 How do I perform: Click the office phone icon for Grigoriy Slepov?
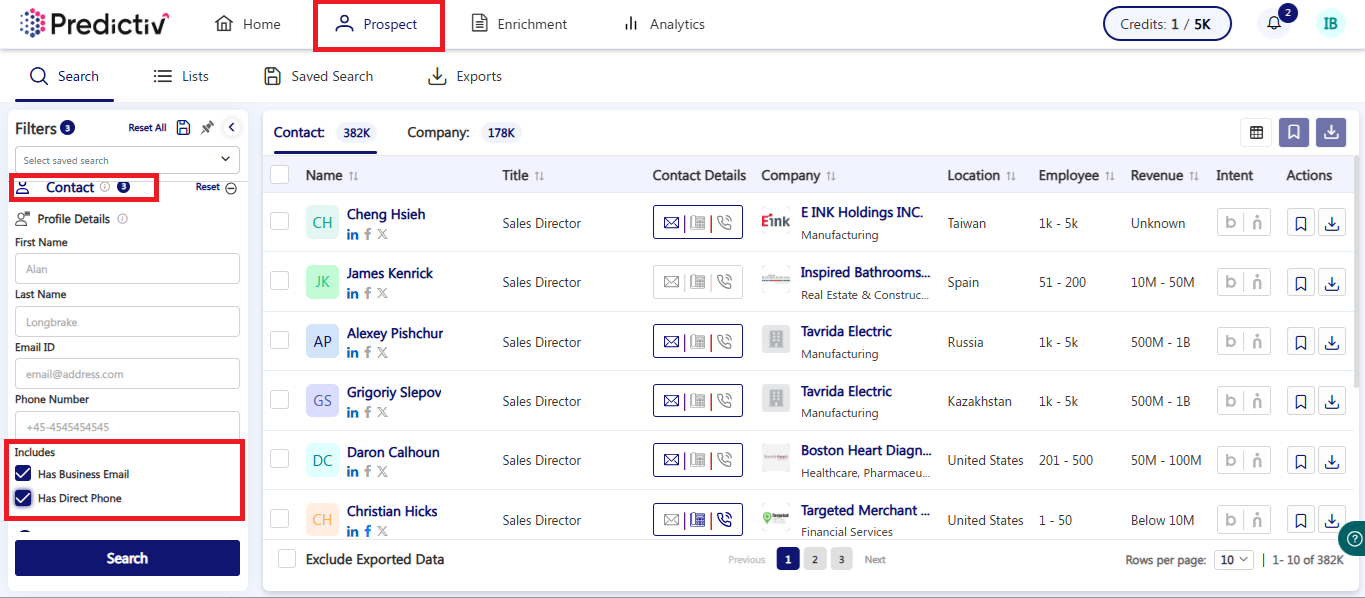coord(698,401)
